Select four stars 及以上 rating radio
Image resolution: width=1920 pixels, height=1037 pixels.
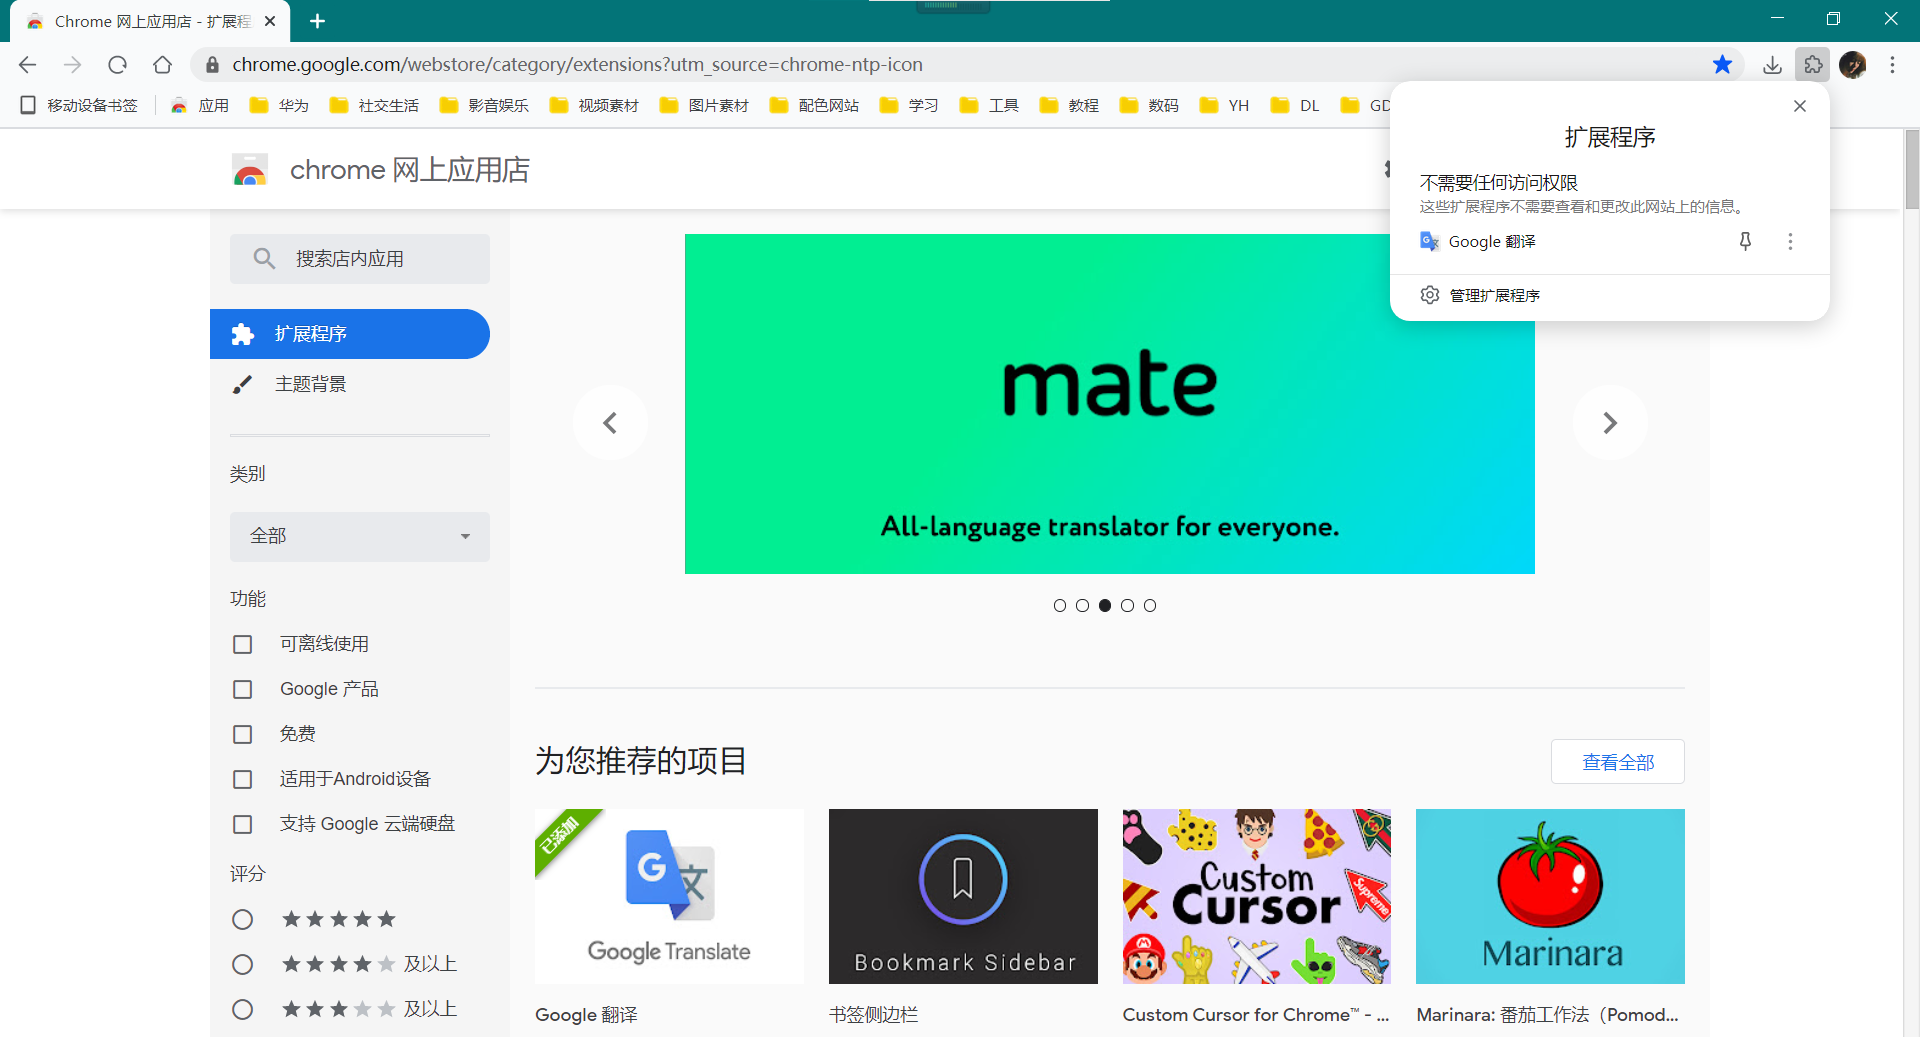242,964
